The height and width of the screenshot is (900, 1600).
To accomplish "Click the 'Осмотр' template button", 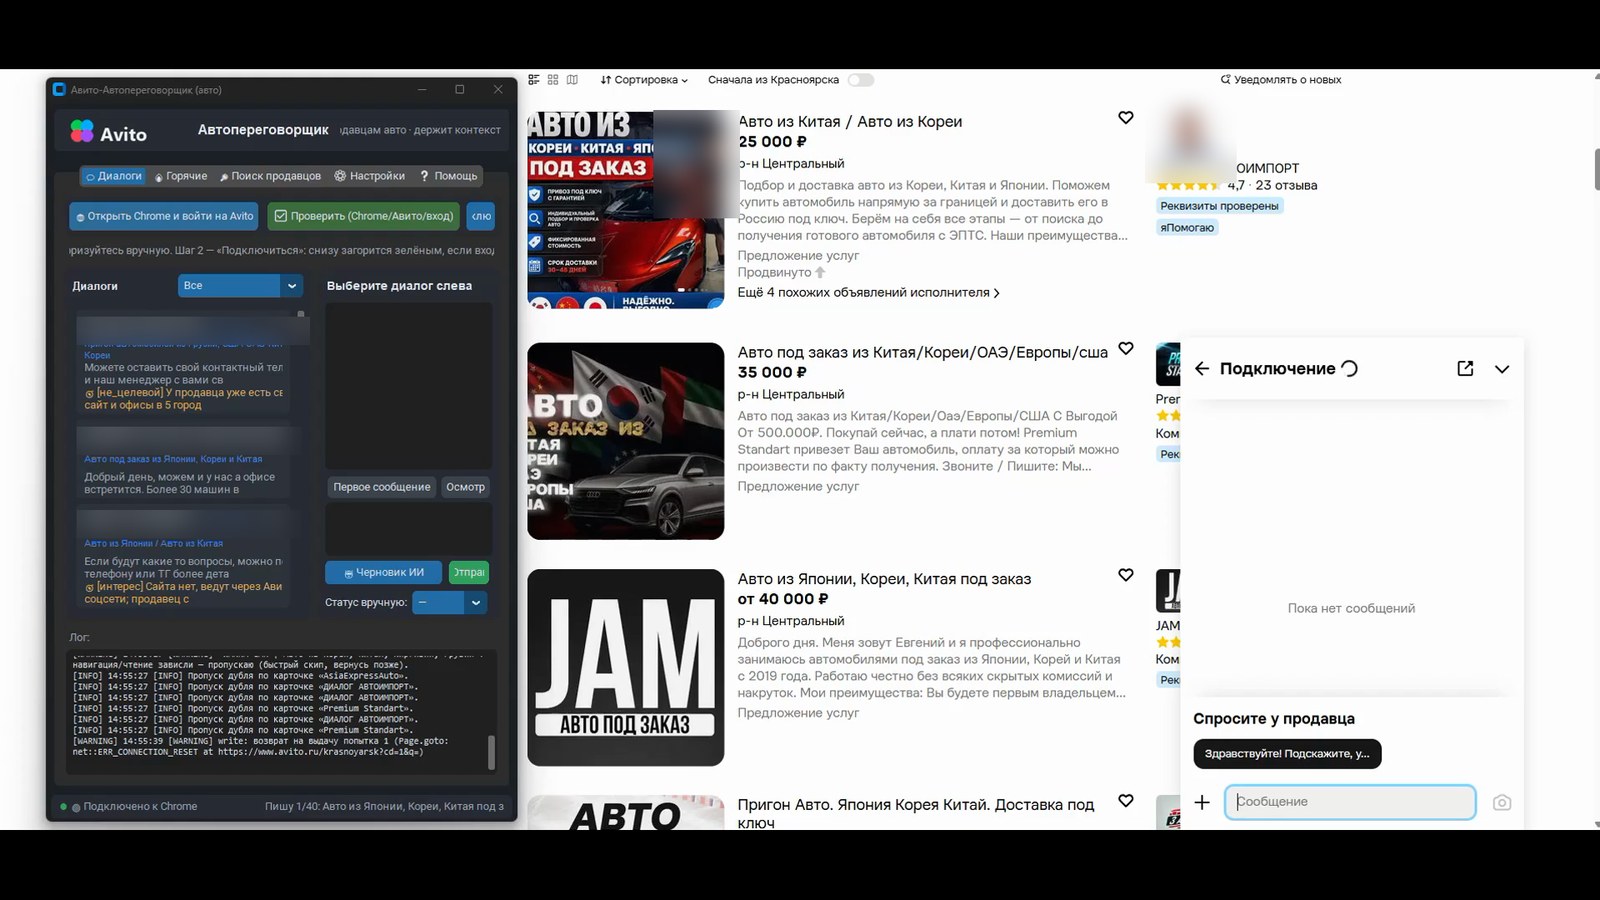I will coord(465,487).
